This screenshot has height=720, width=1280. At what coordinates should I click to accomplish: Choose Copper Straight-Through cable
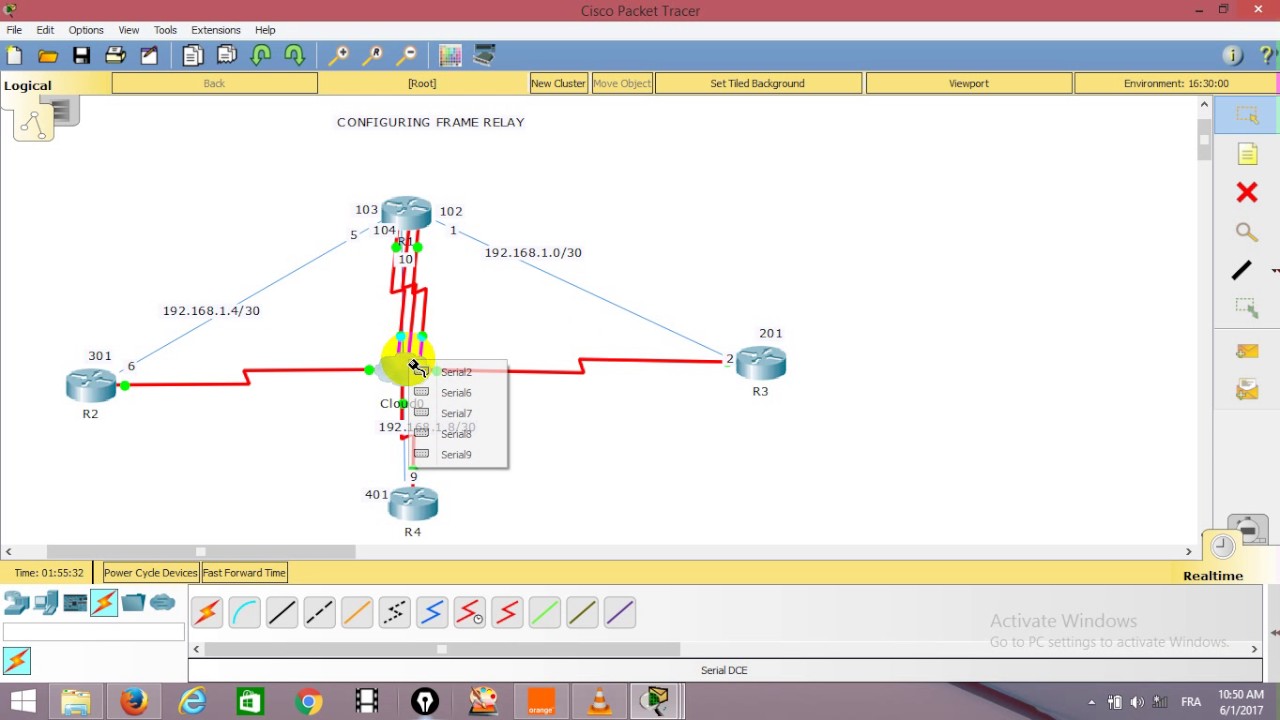282,612
